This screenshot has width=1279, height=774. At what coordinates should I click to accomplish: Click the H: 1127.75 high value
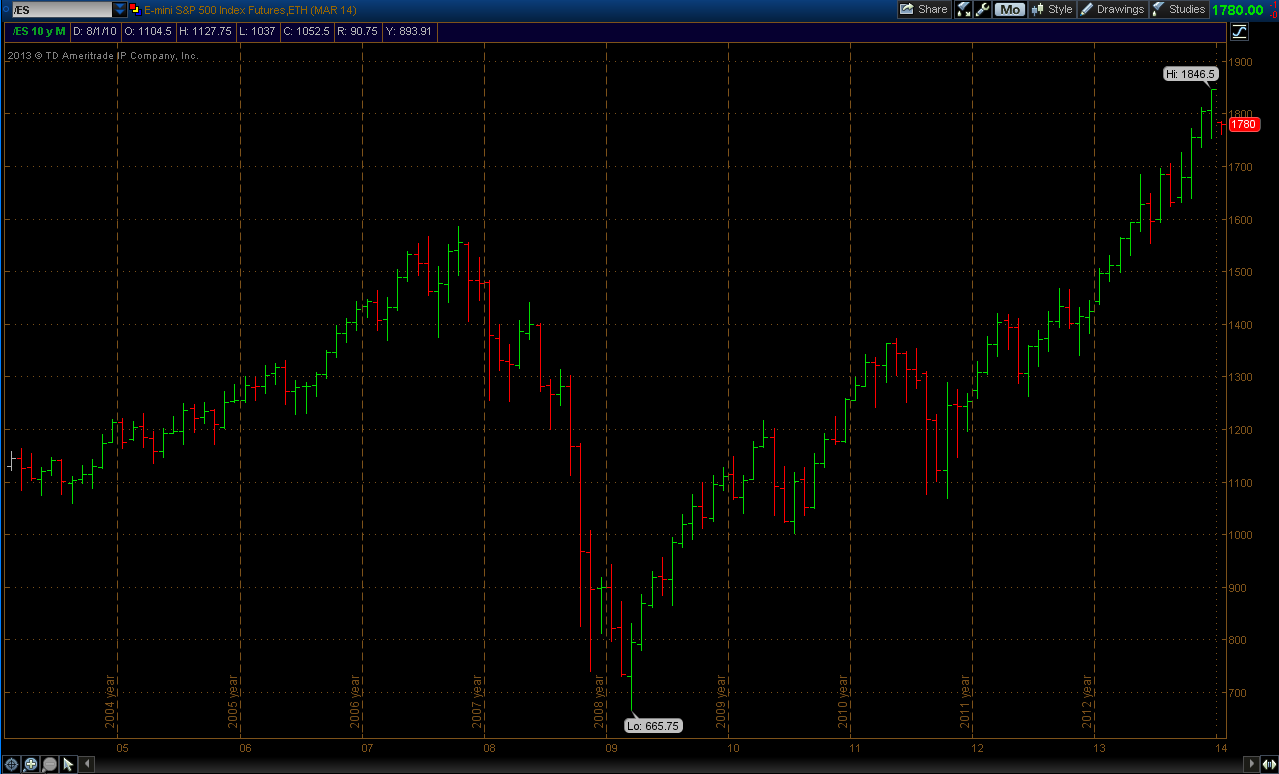coord(205,31)
